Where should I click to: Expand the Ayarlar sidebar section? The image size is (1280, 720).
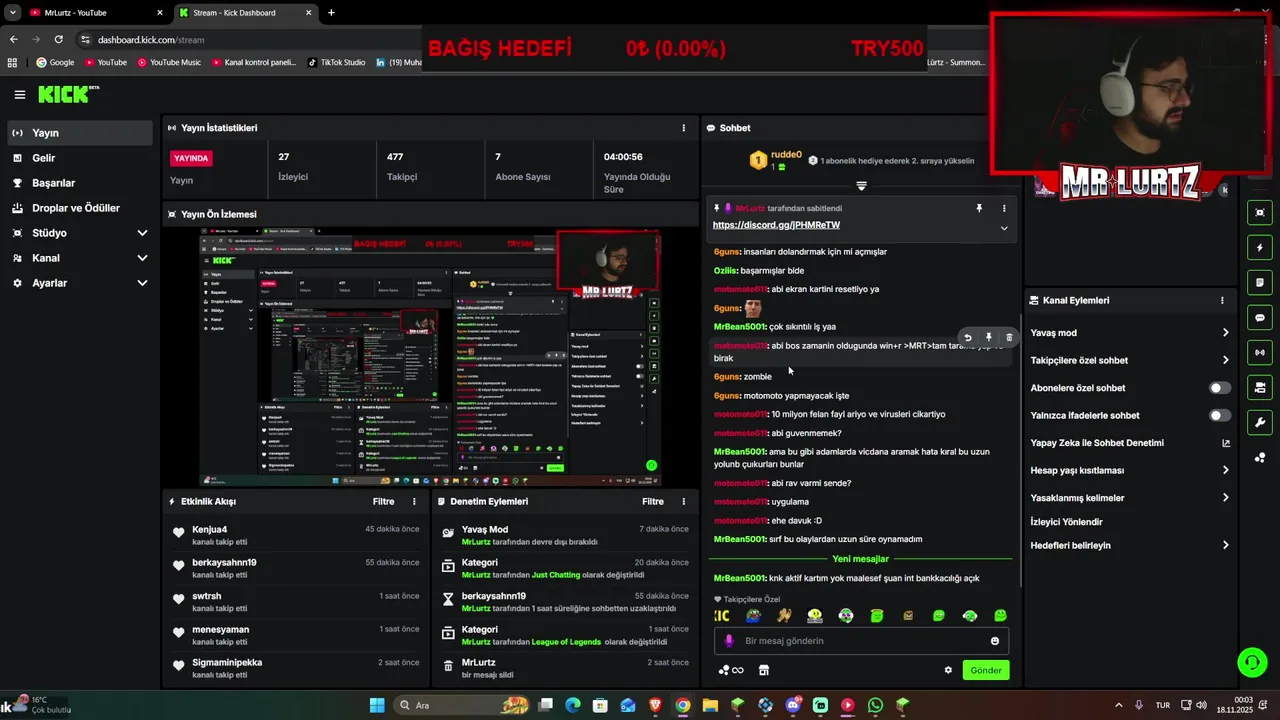(x=142, y=283)
